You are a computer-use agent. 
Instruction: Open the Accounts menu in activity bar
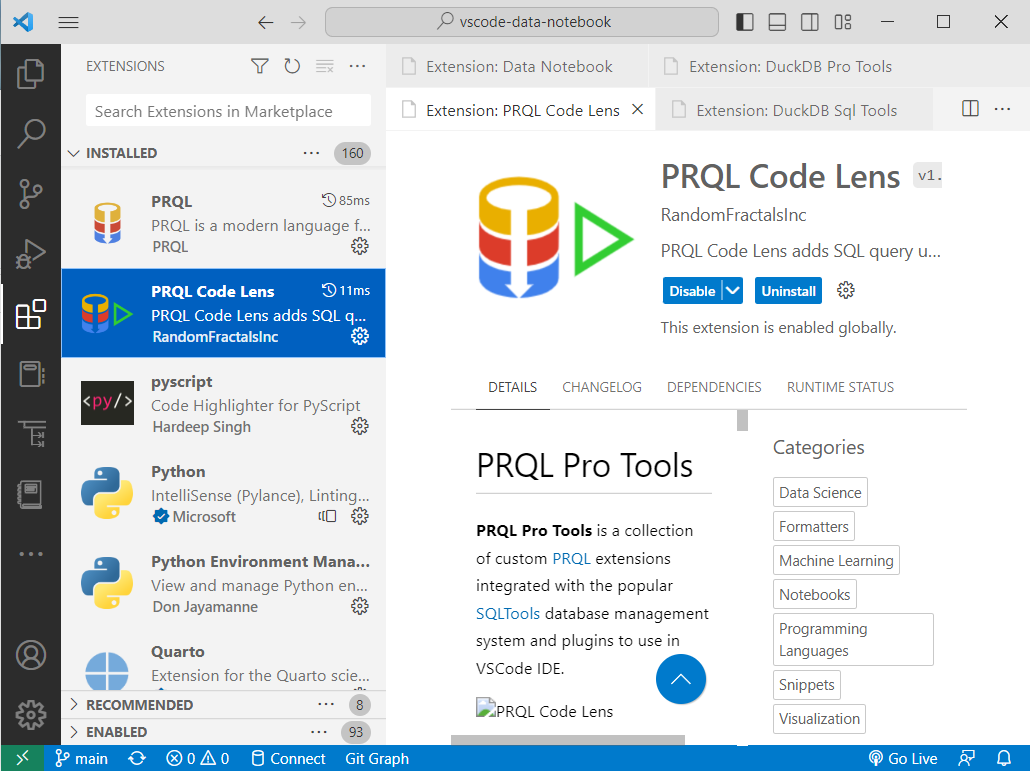coord(30,655)
